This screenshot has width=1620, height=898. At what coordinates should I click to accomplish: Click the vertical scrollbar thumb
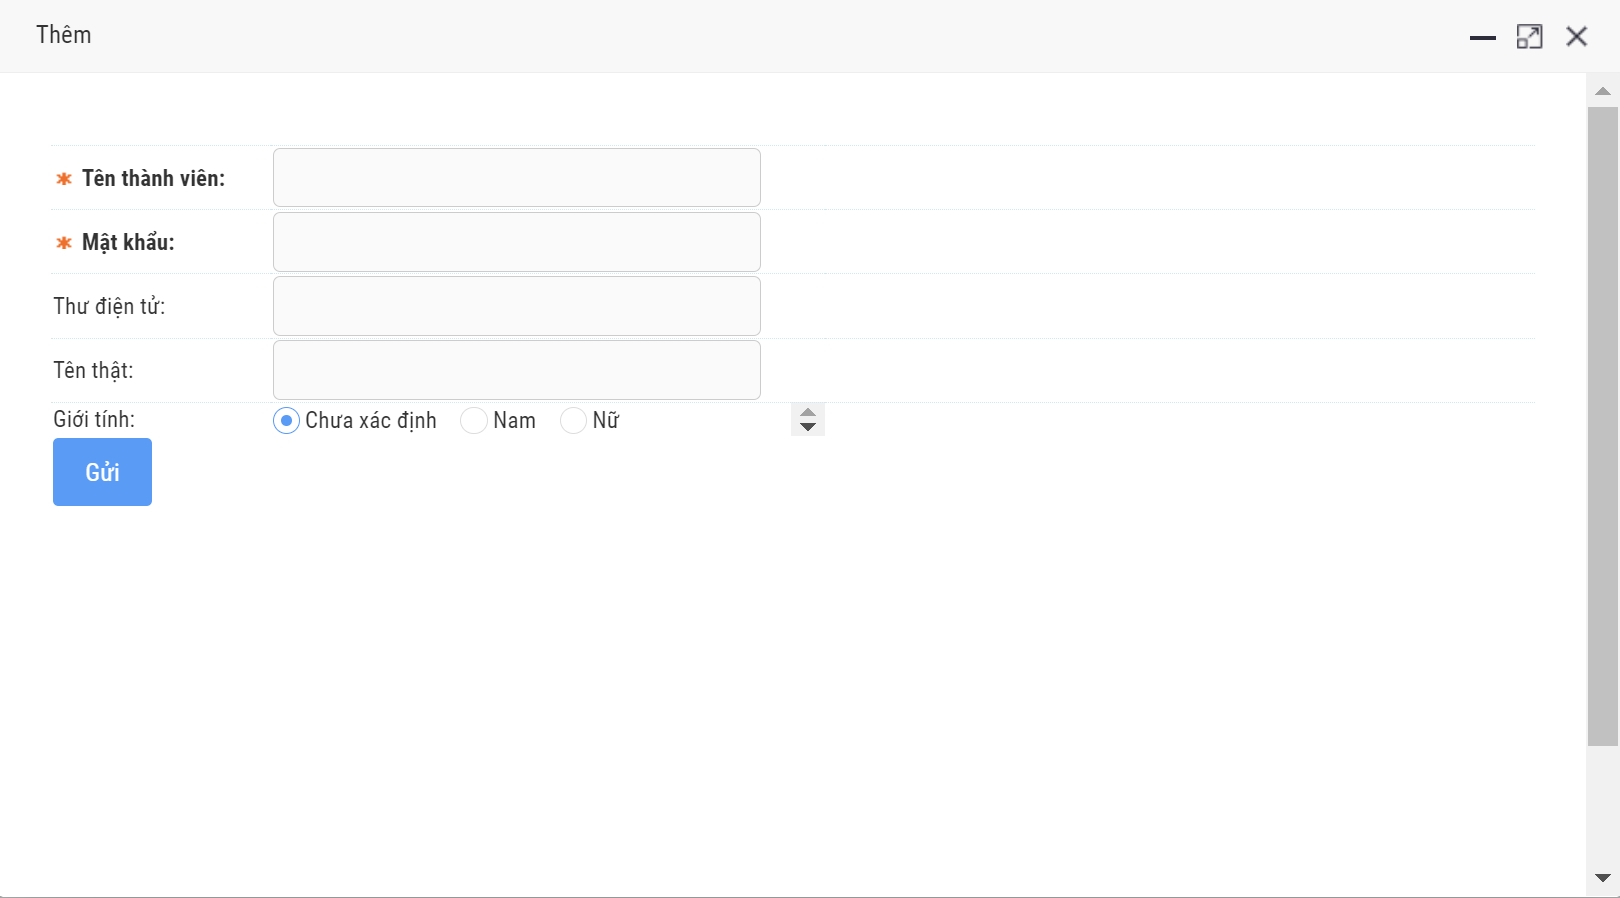click(x=1602, y=425)
